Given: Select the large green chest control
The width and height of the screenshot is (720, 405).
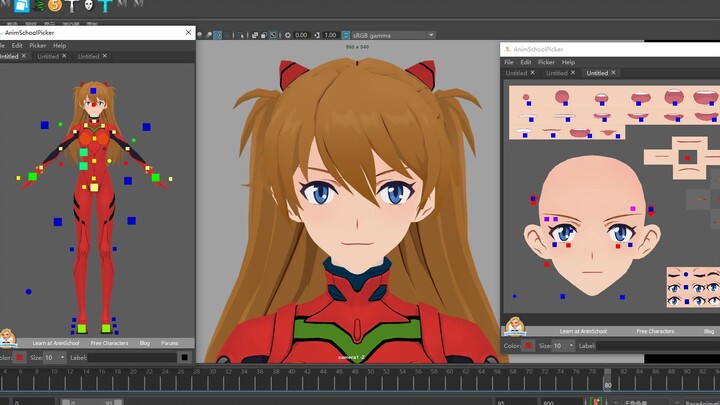Looking at the screenshot, I should pyautogui.click(x=84, y=152).
